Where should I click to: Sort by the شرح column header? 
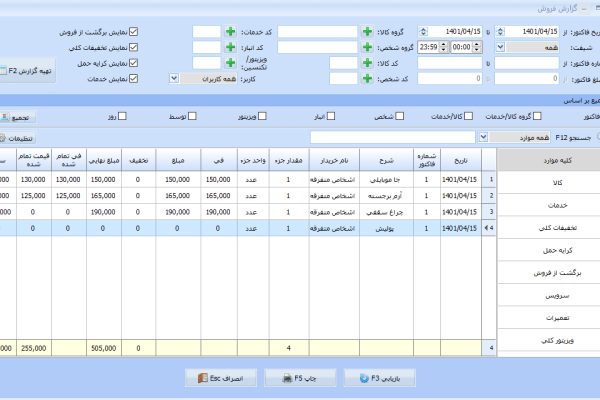[x=386, y=160]
